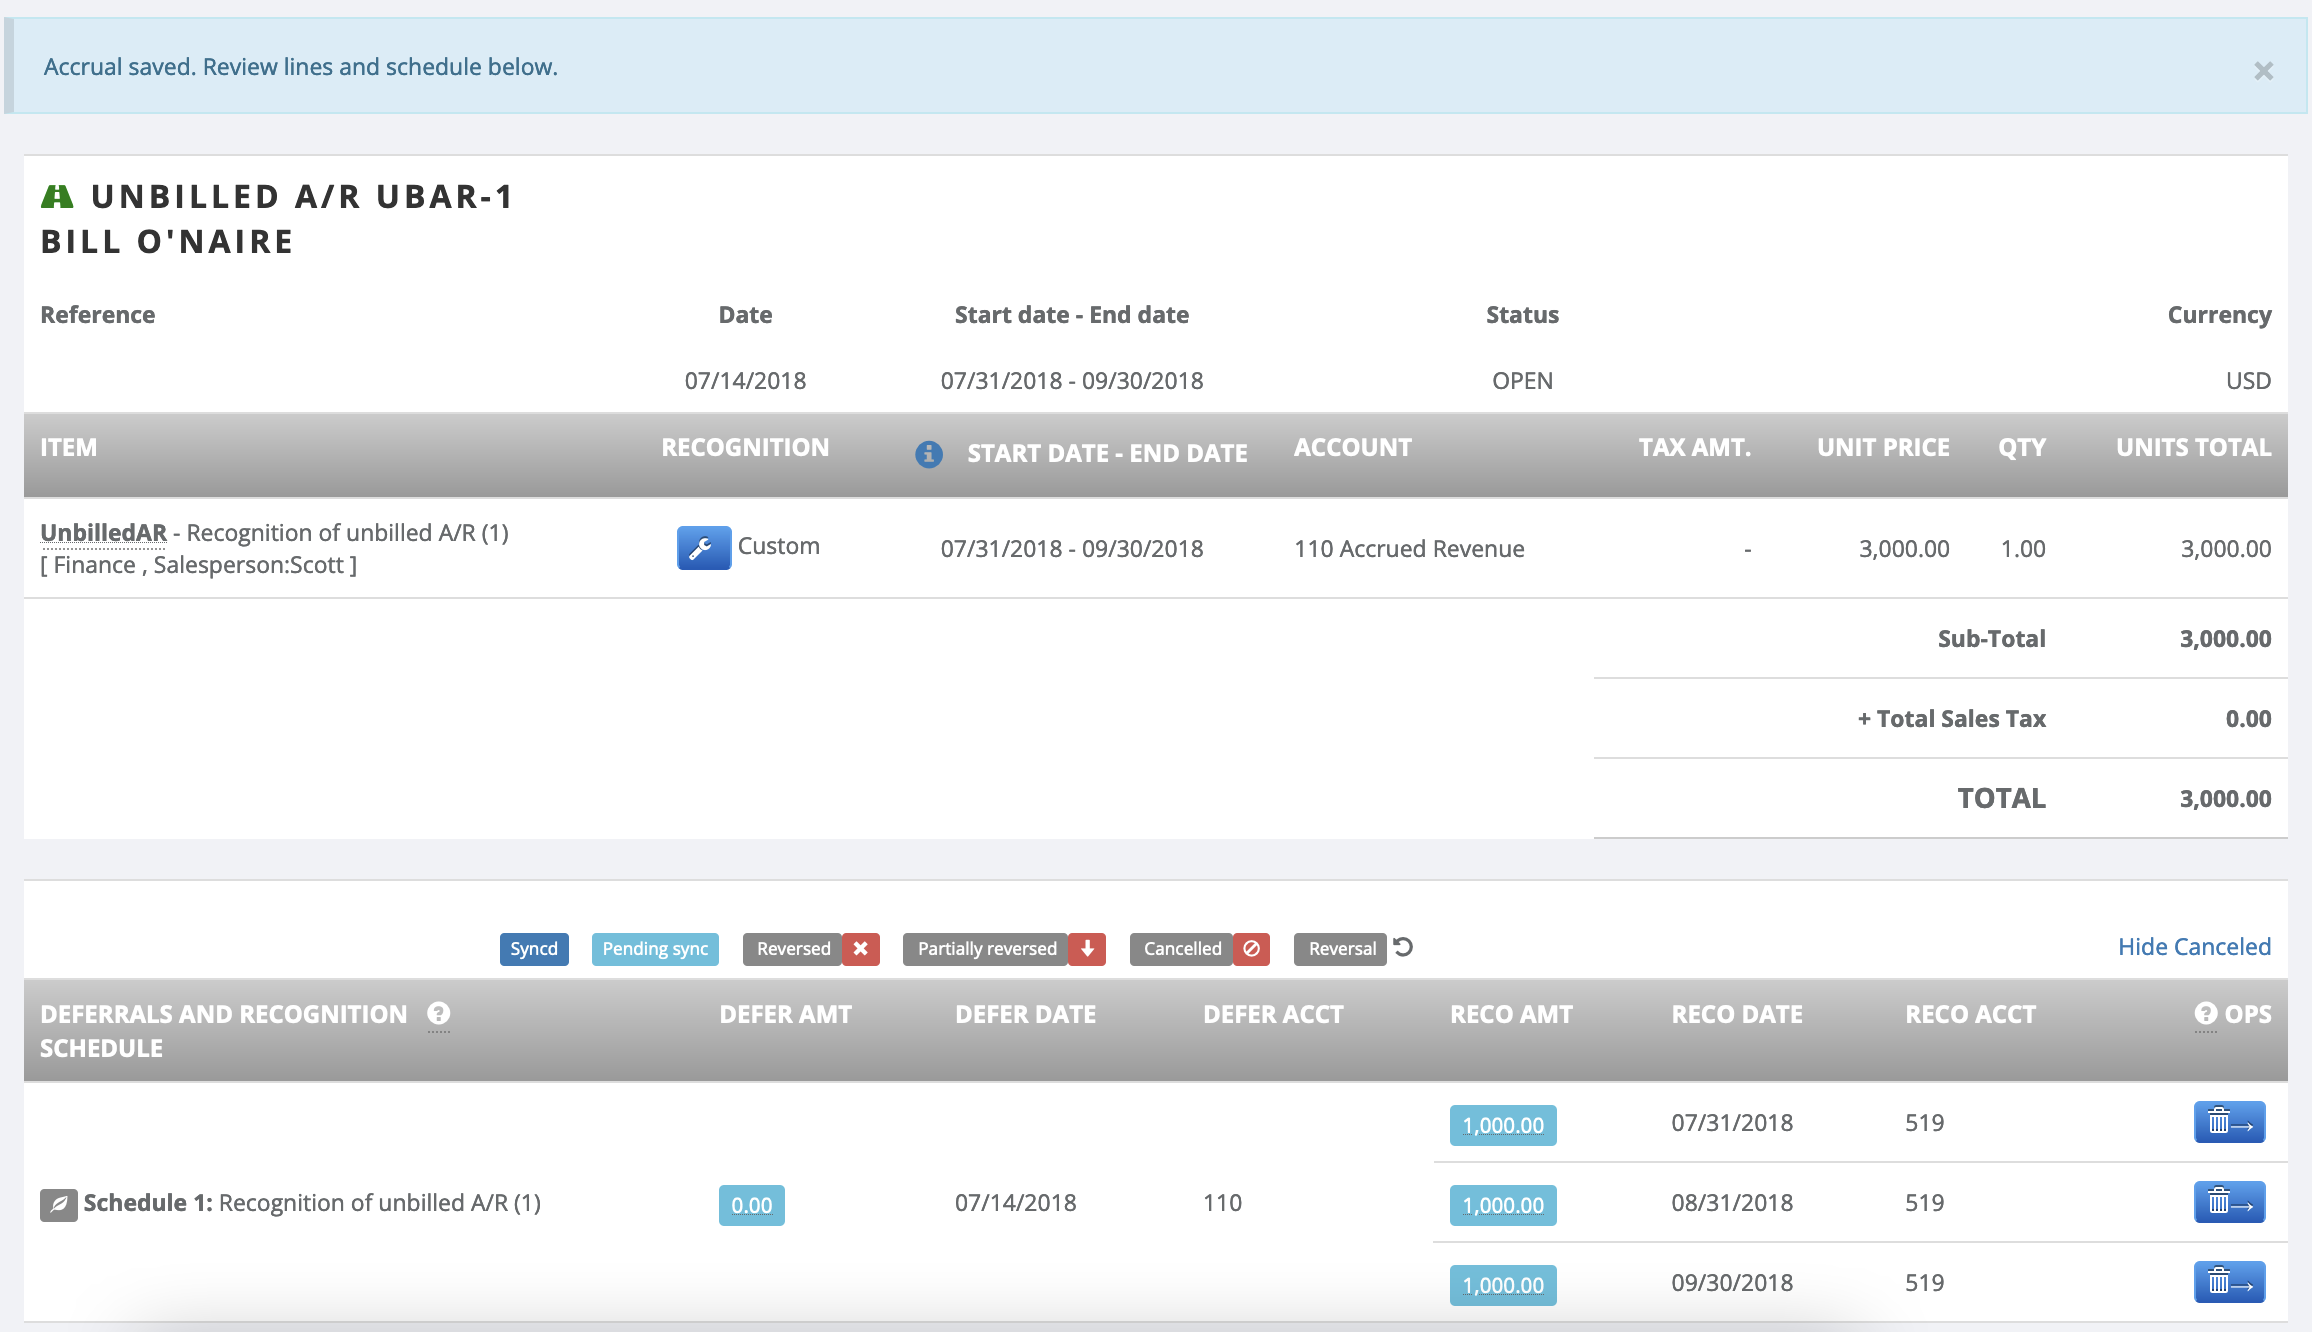This screenshot has width=2312, height=1332.
Task: Delete the 07/31/2018 recognition entry
Action: click(2229, 1123)
